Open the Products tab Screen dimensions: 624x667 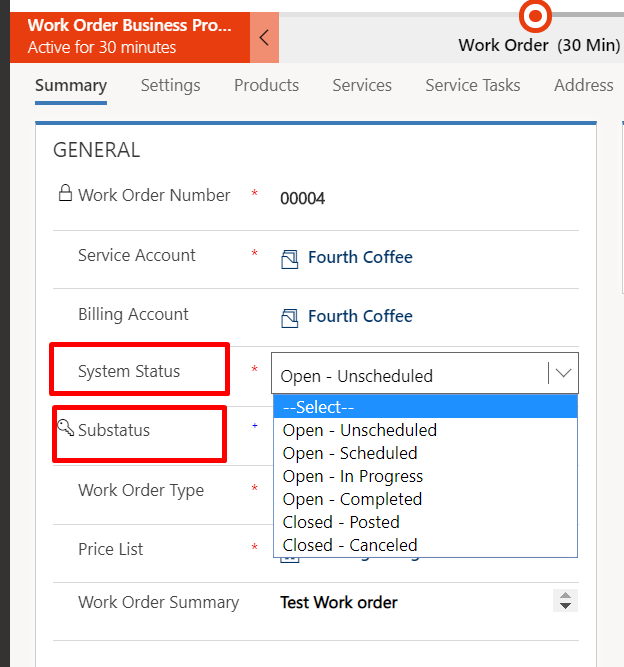pos(266,85)
